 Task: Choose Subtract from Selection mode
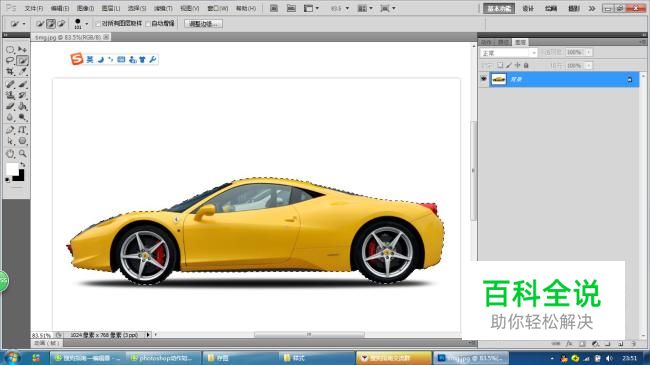(61, 24)
